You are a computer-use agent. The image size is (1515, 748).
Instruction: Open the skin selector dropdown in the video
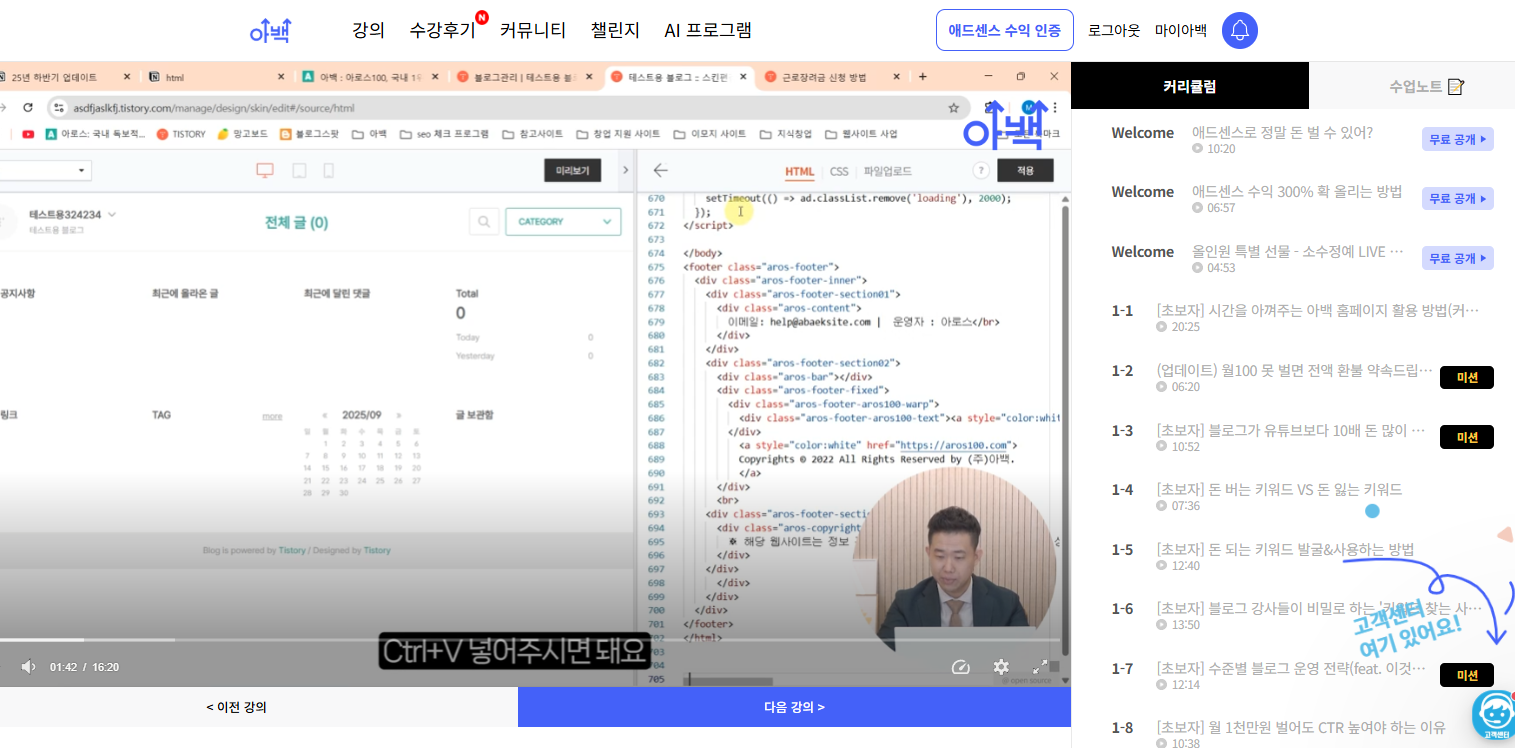pyautogui.click(x=45, y=171)
